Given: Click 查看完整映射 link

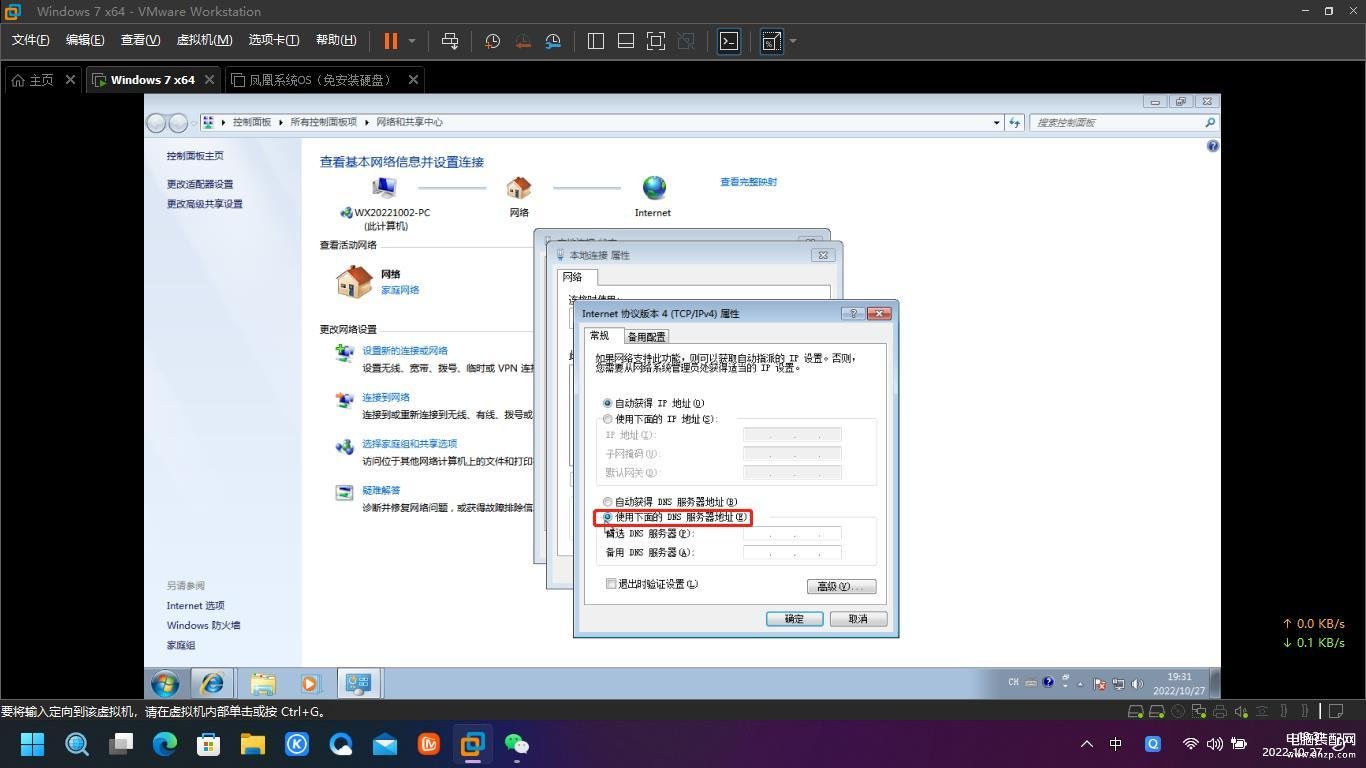Looking at the screenshot, I should click(x=748, y=182).
